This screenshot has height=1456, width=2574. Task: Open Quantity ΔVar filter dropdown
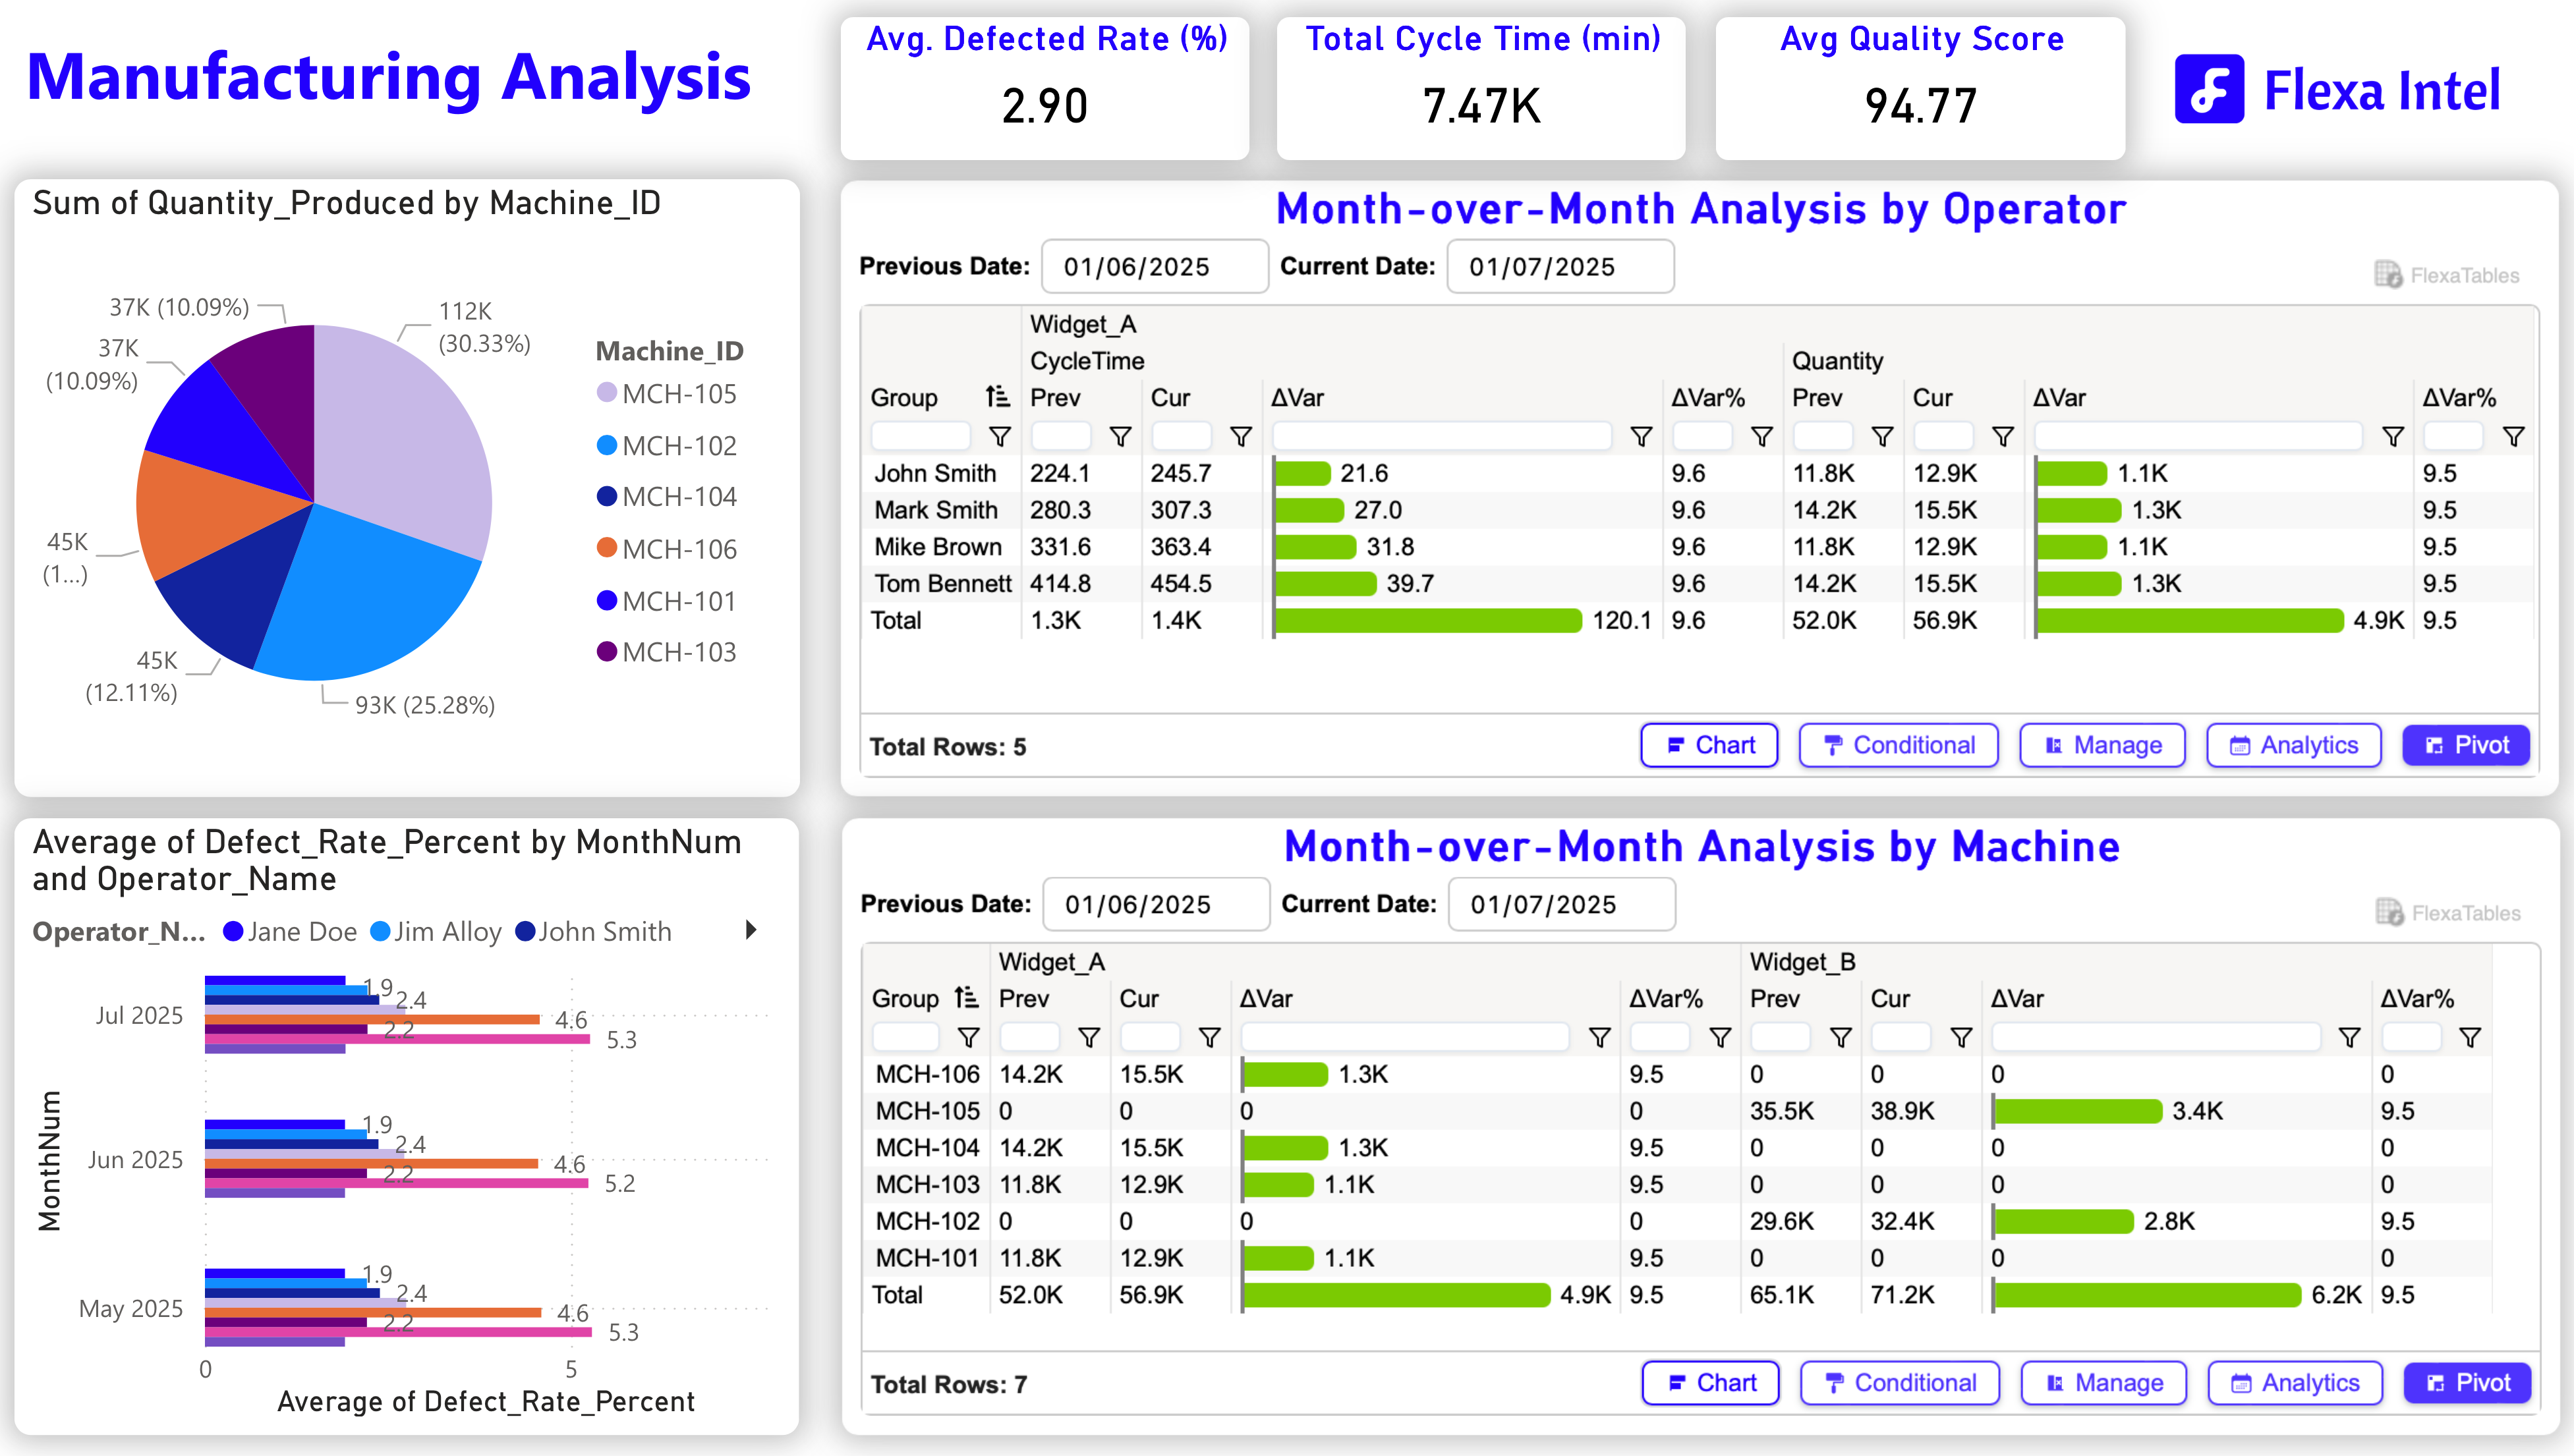click(x=2392, y=436)
